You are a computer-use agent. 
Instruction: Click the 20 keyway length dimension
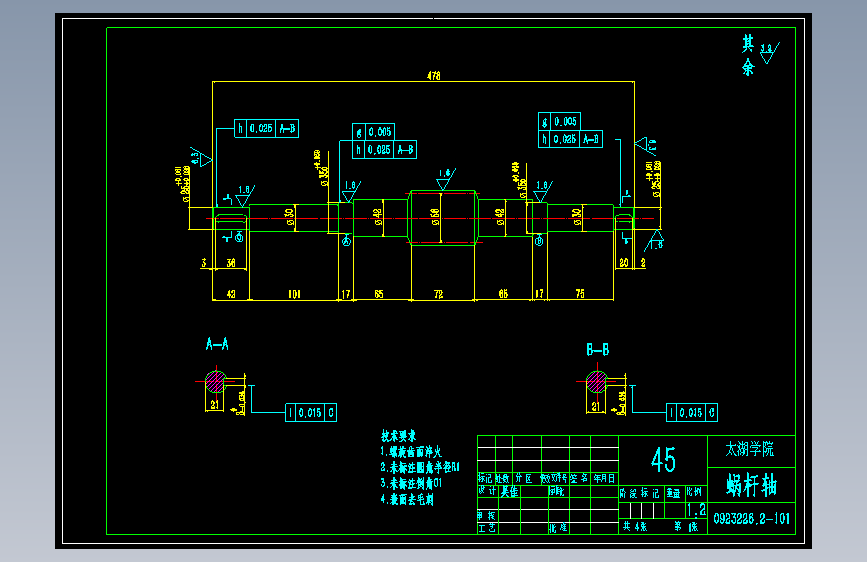point(624,263)
